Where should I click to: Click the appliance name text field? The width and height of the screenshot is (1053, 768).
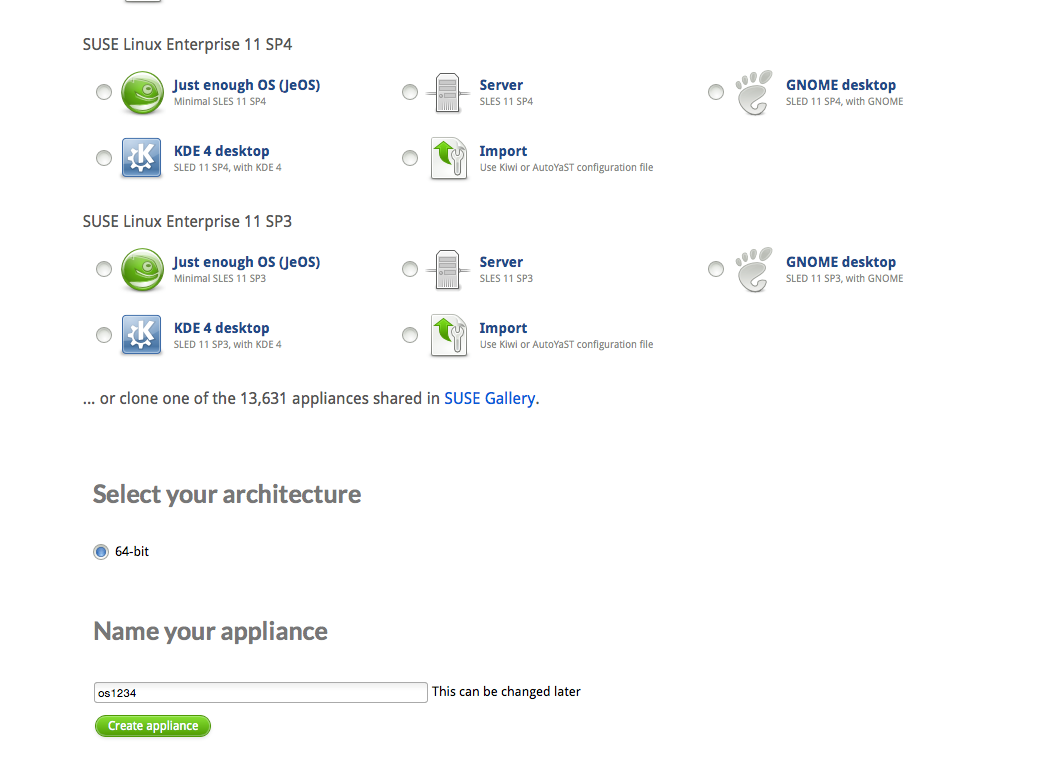pos(261,692)
